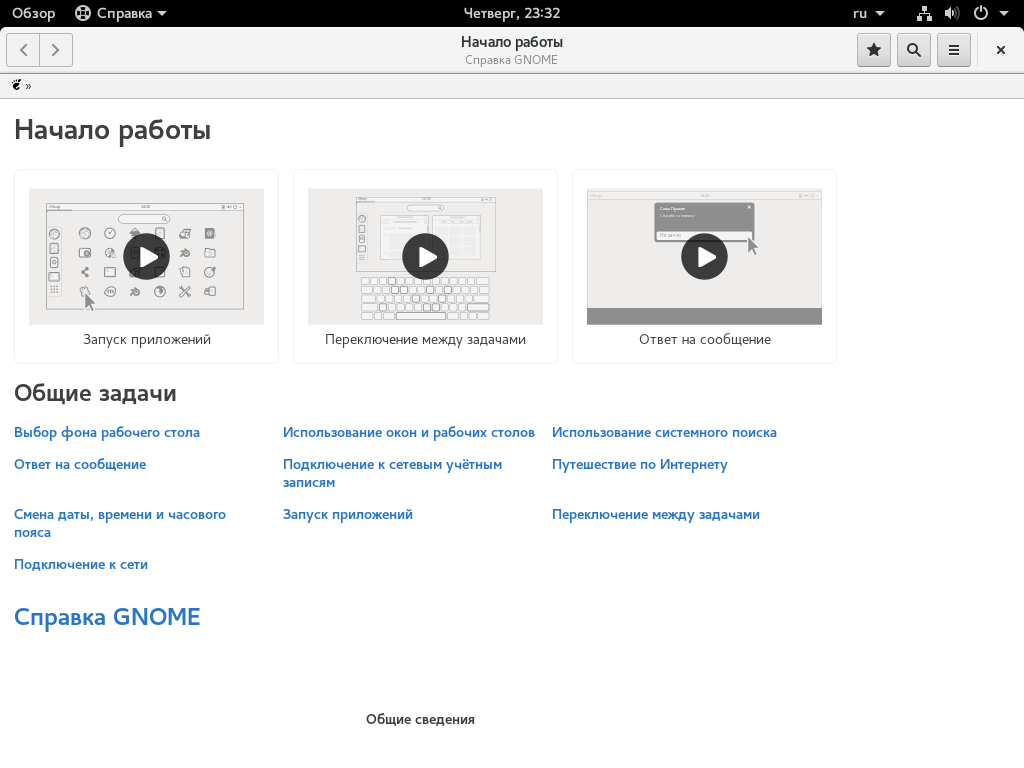
Task: Play the Ответ на сообщение video
Action: pyautogui.click(x=704, y=257)
